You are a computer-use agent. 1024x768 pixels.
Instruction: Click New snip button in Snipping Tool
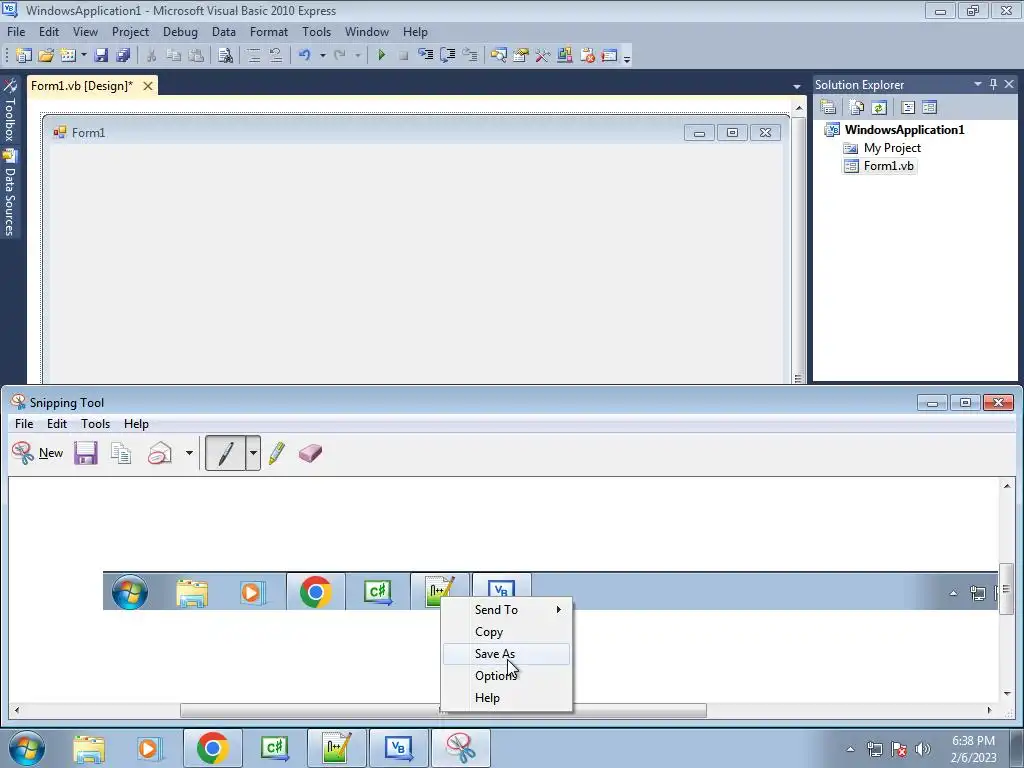(38, 453)
